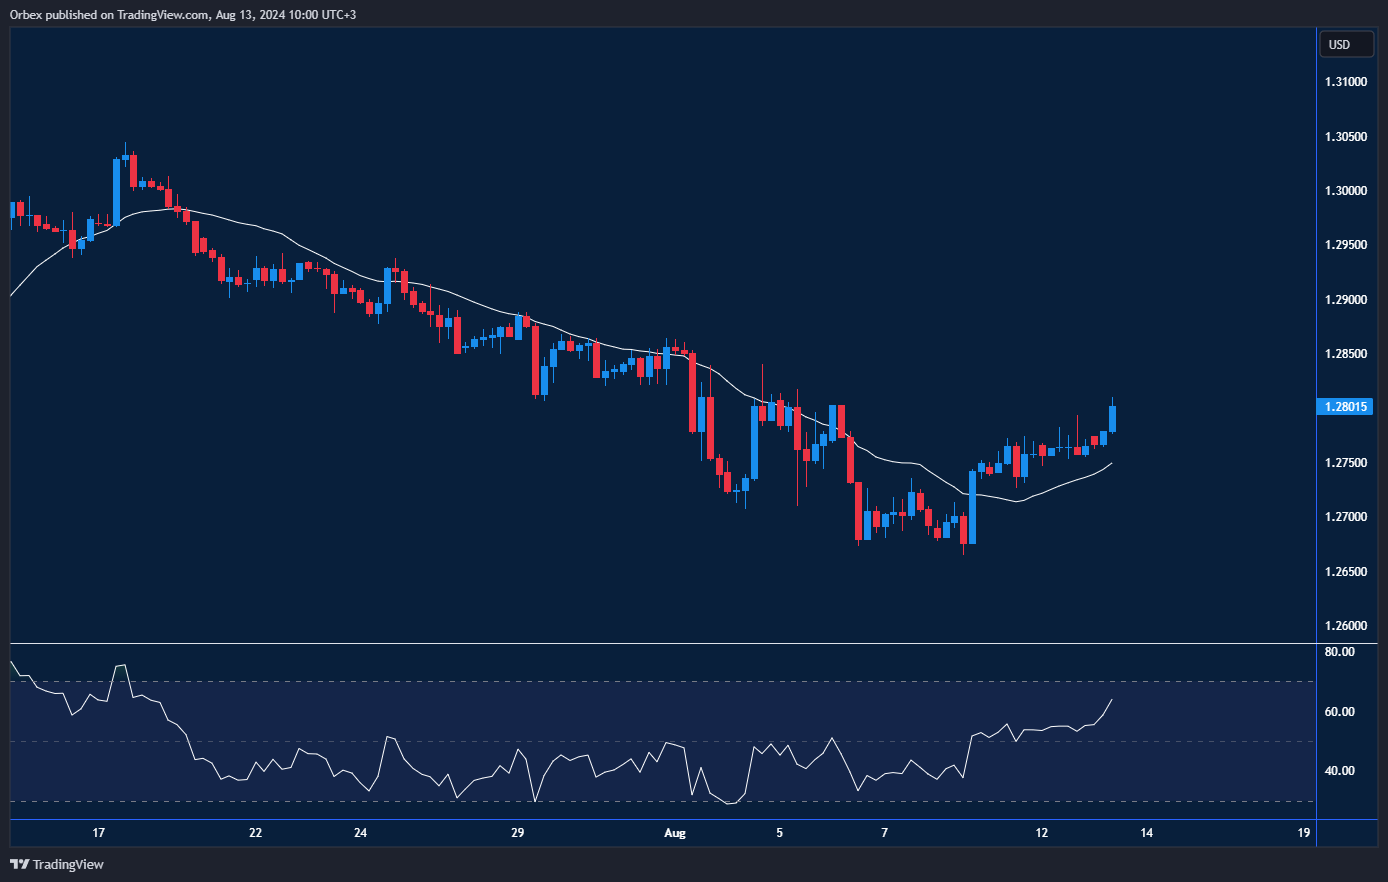This screenshot has width=1388, height=882.
Task: Select the current price label 1.28015
Action: pos(1347,406)
